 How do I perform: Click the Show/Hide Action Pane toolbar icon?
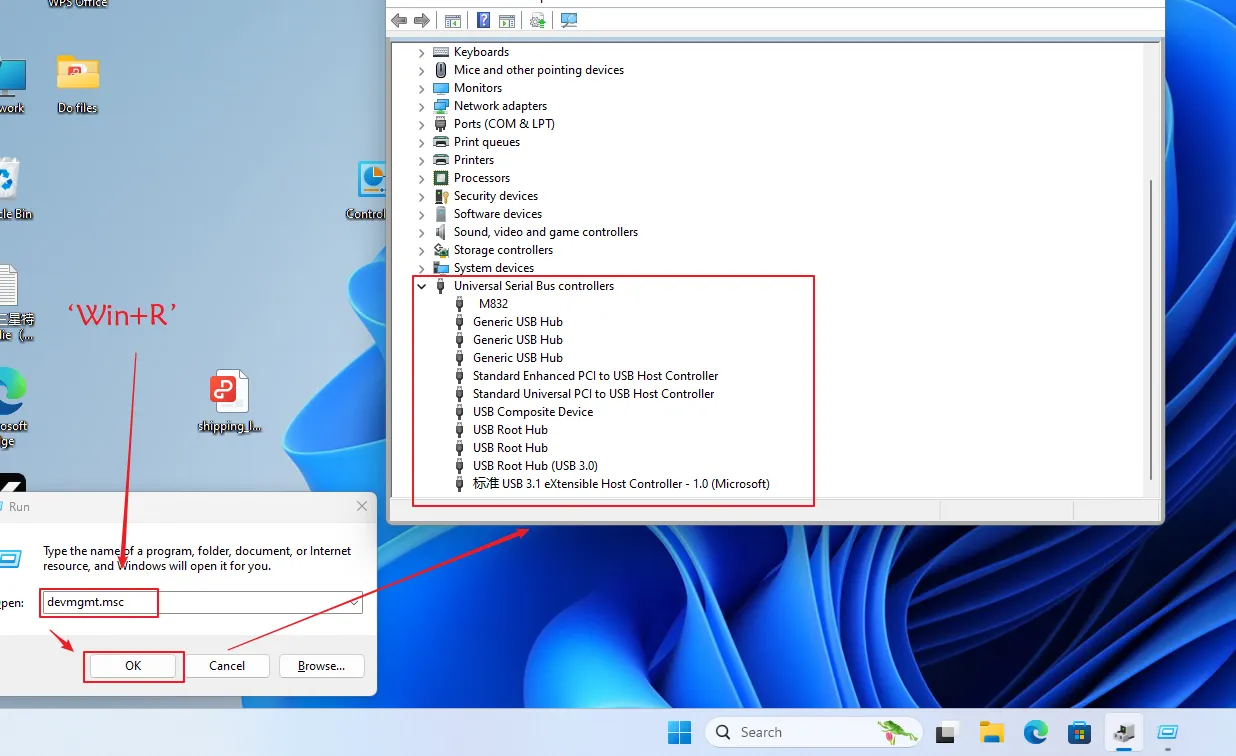pyautogui.click(x=507, y=20)
